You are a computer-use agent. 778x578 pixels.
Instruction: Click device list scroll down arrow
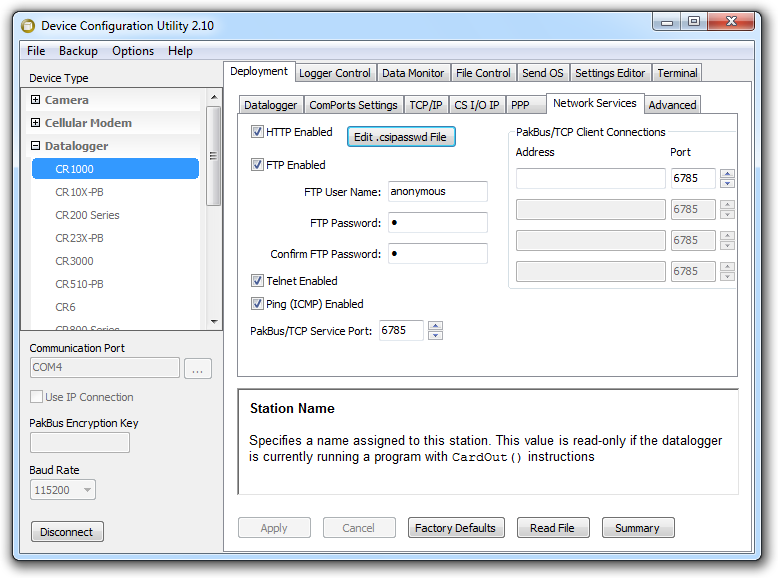pos(214,321)
